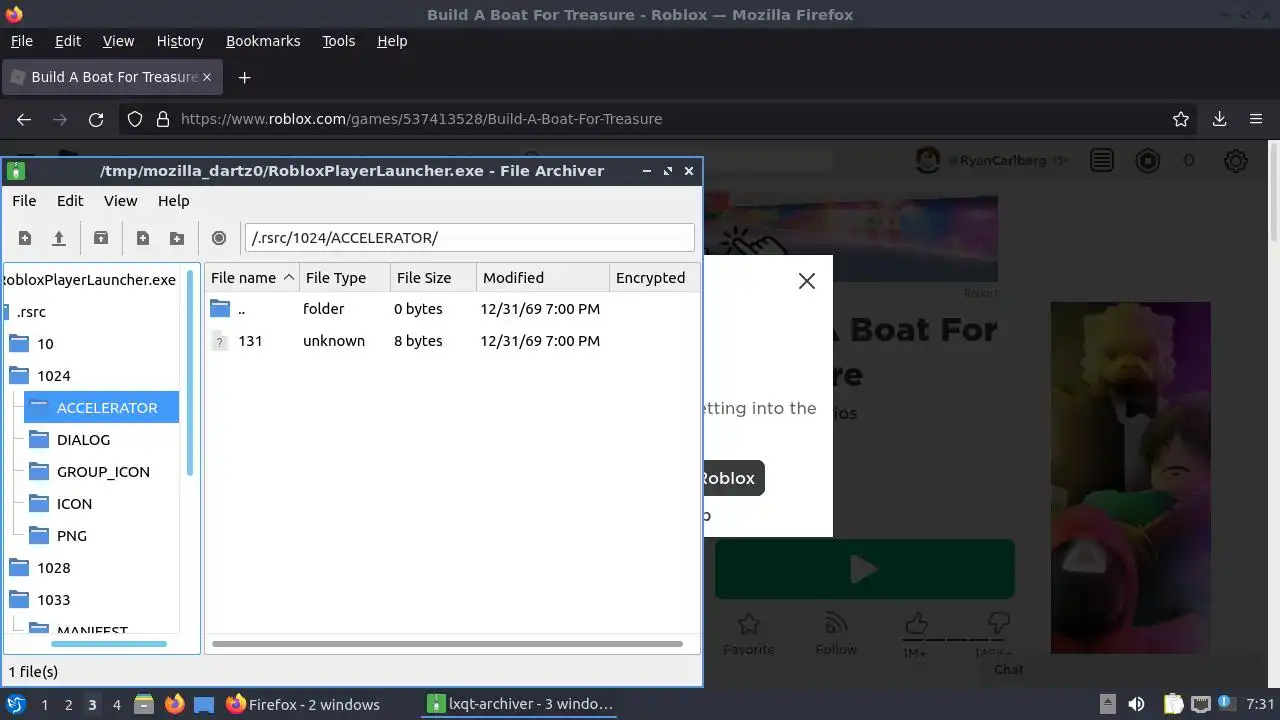Image resolution: width=1280 pixels, height=720 pixels.
Task: Open a new Firefox tab
Action: [x=244, y=77]
